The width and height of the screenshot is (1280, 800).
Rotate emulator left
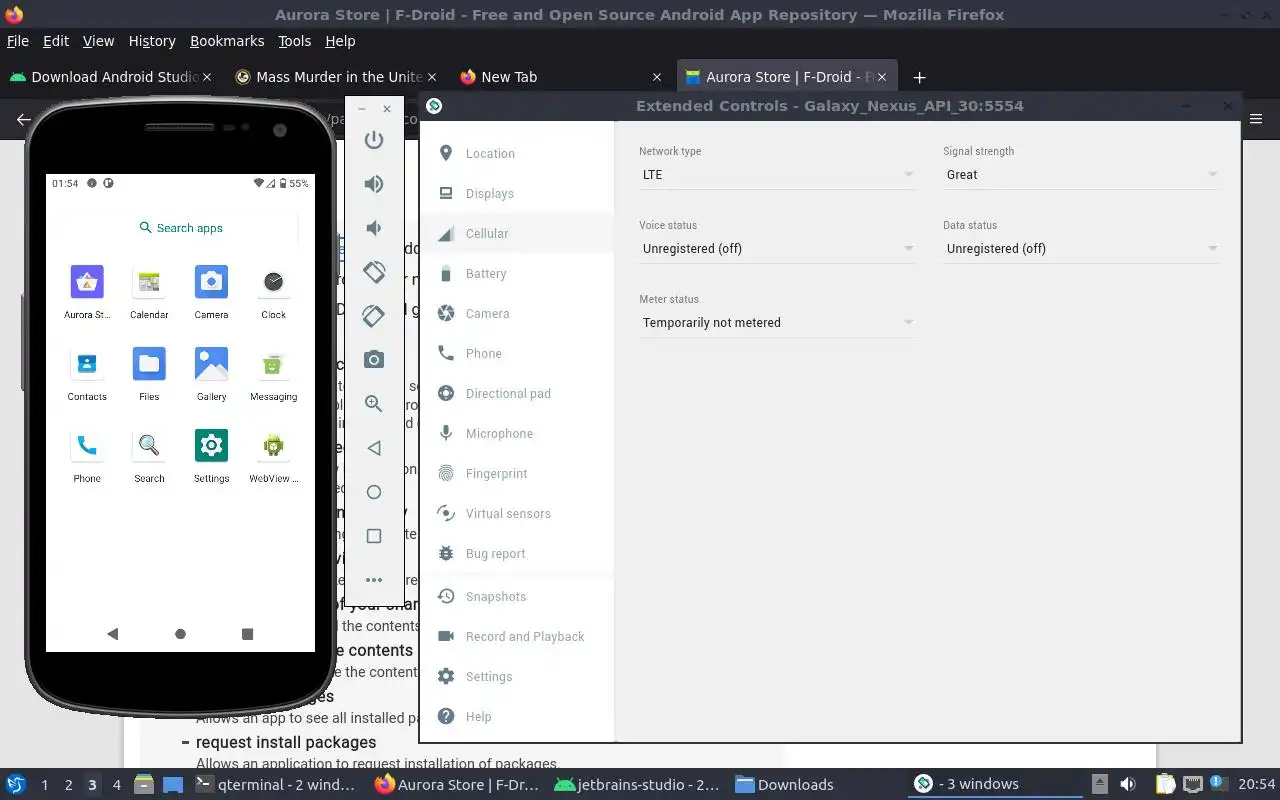click(x=374, y=272)
